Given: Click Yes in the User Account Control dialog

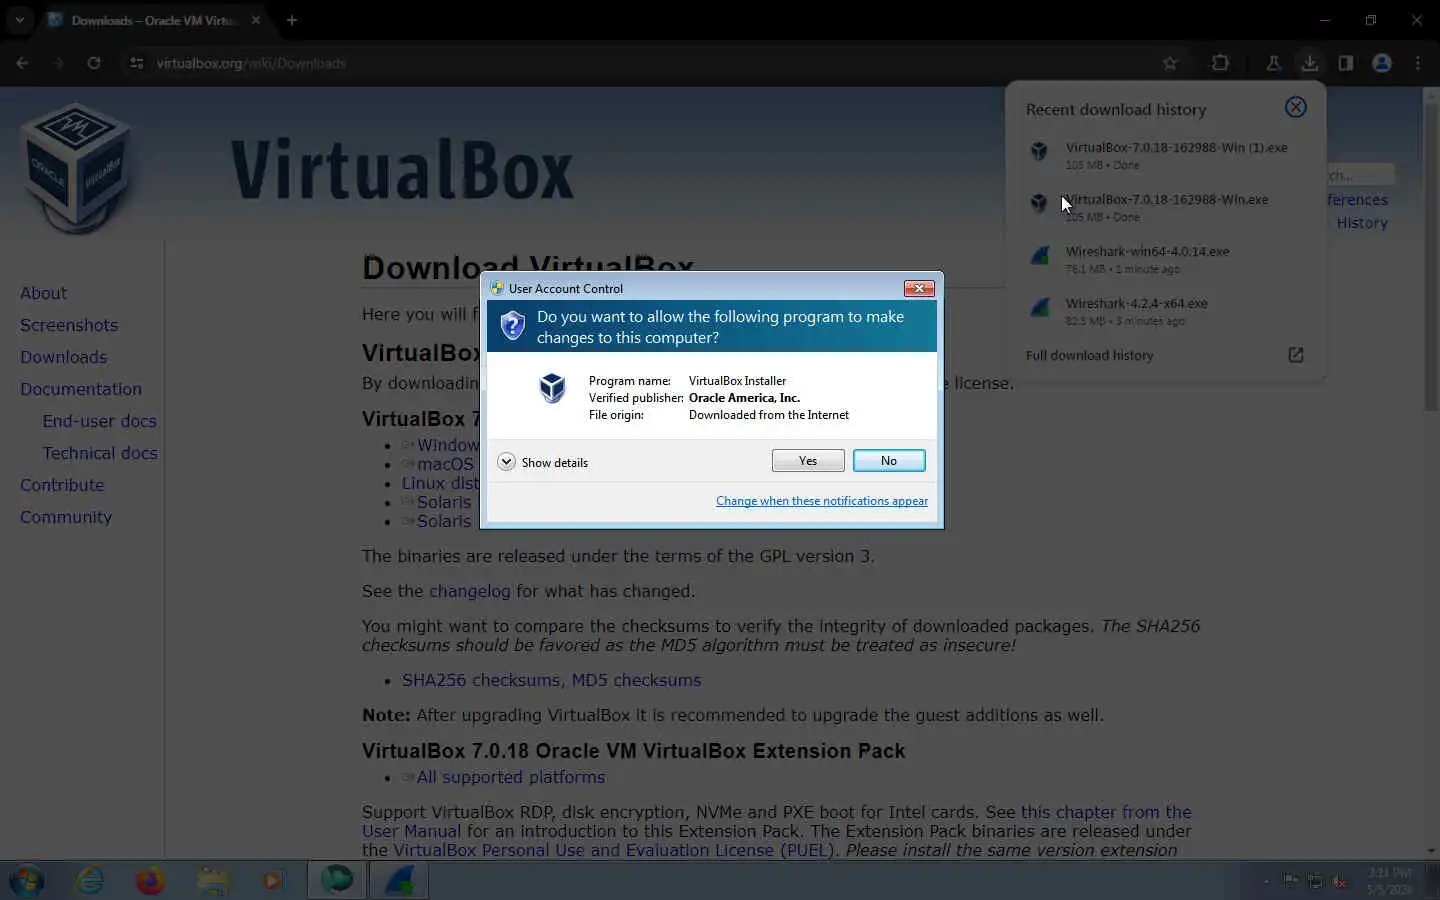Looking at the screenshot, I should (808, 460).
